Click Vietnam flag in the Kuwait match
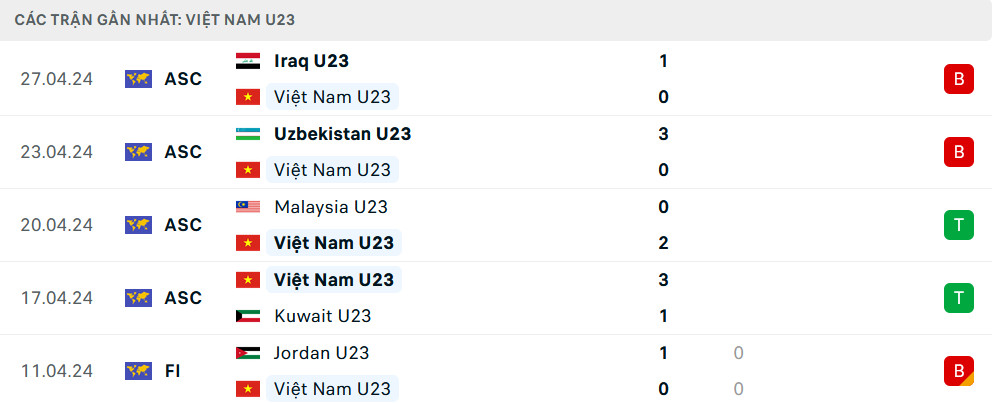995x403 pixels. click(247, 280)
